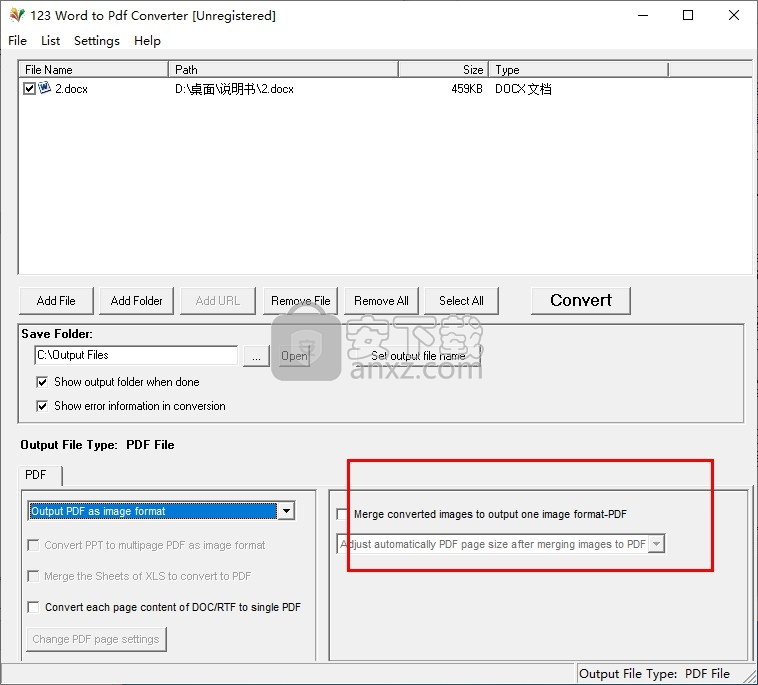Click the DOCX 文档 type cell

point(523,89)
